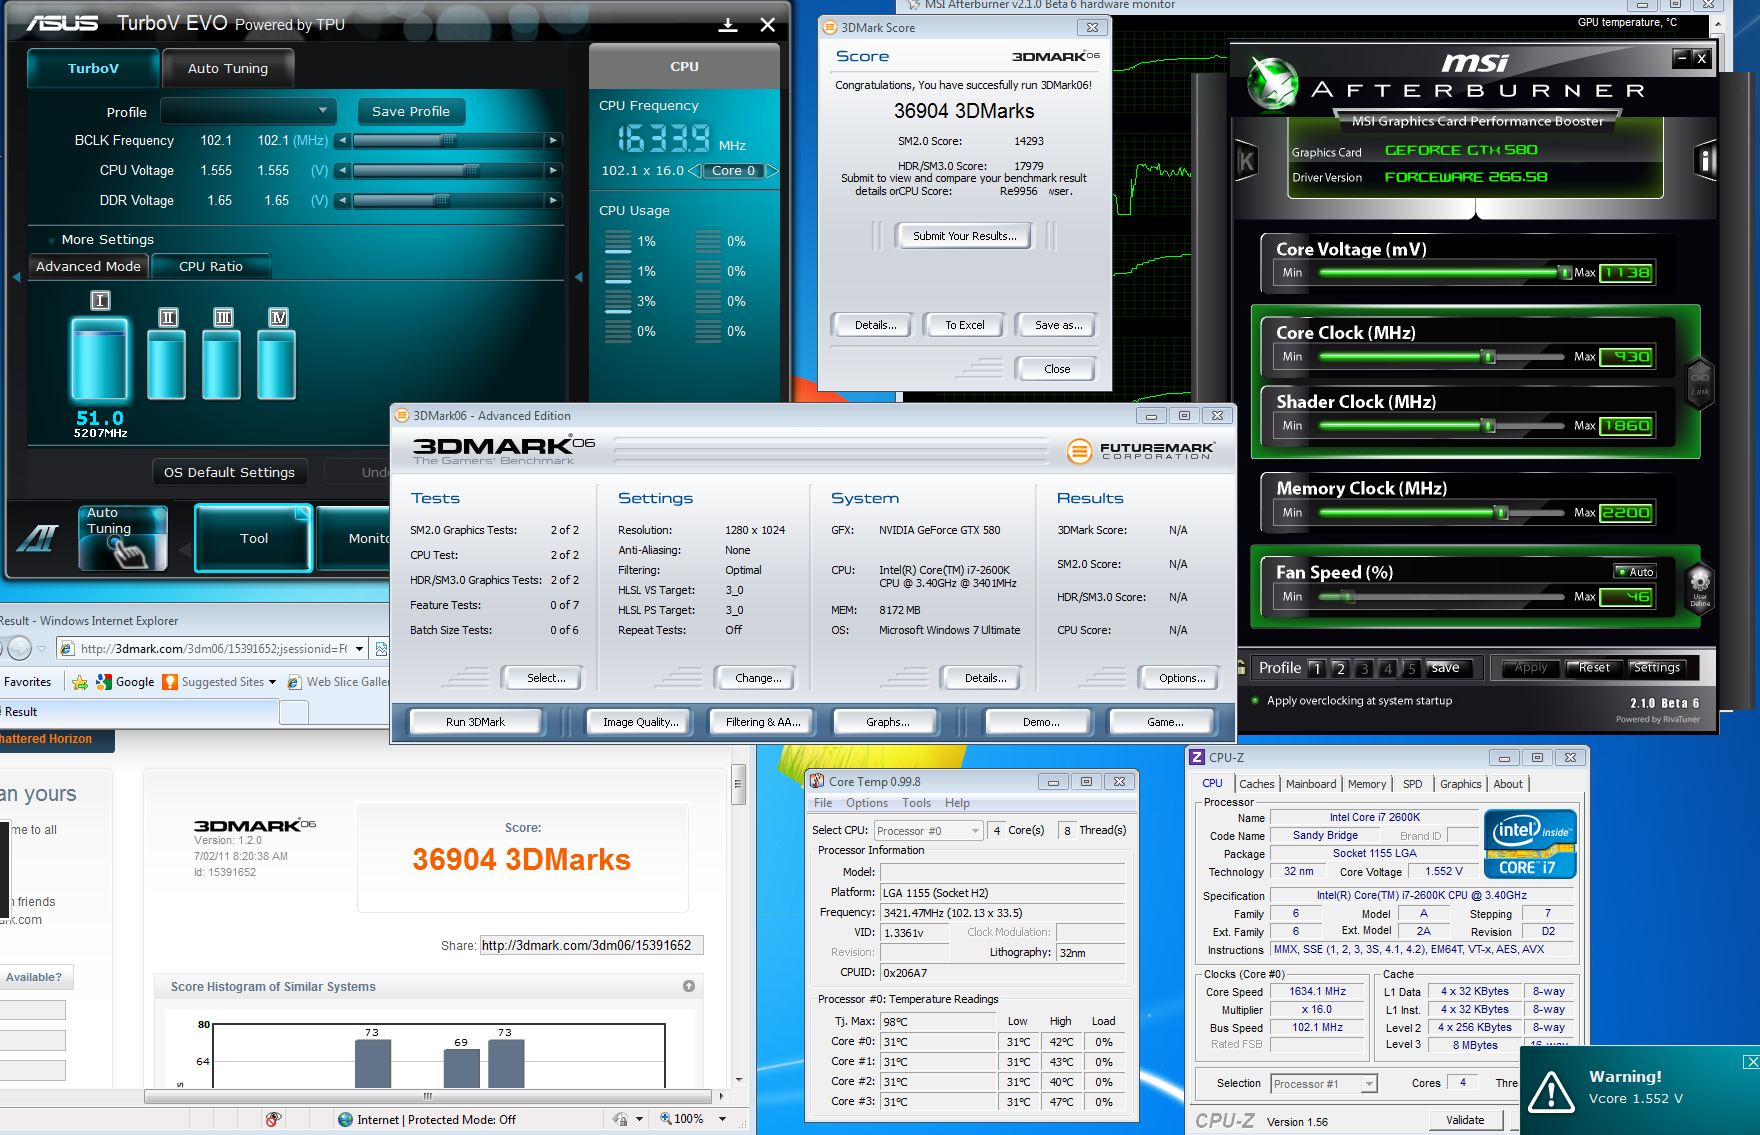Image resolution: width=1760 pixels, height=1135 pixels.
Task: Switch to CPU-Z Mainboard tab
Action: 1311,784
